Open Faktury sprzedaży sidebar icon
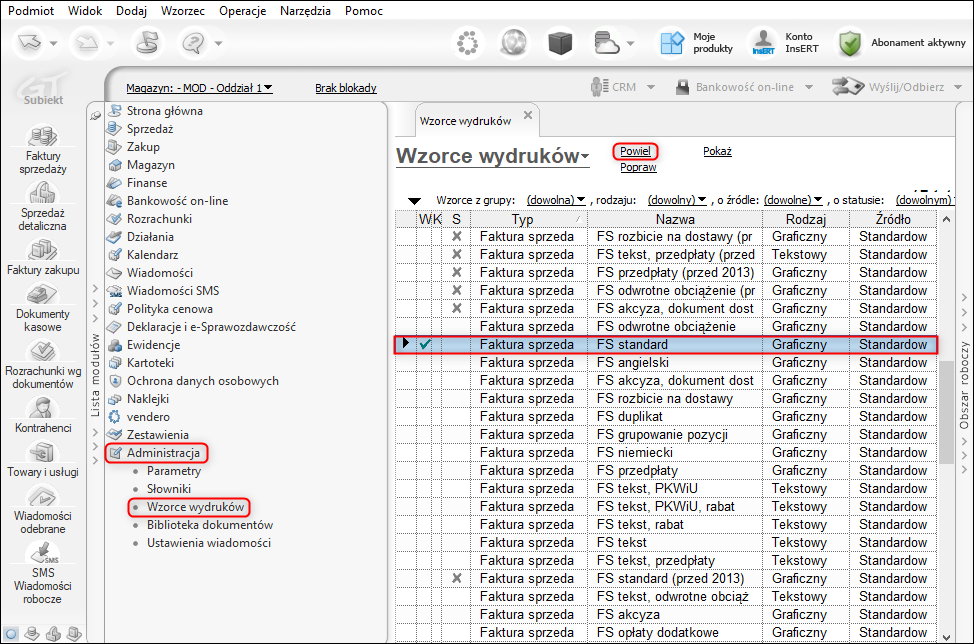 (43, 135)
